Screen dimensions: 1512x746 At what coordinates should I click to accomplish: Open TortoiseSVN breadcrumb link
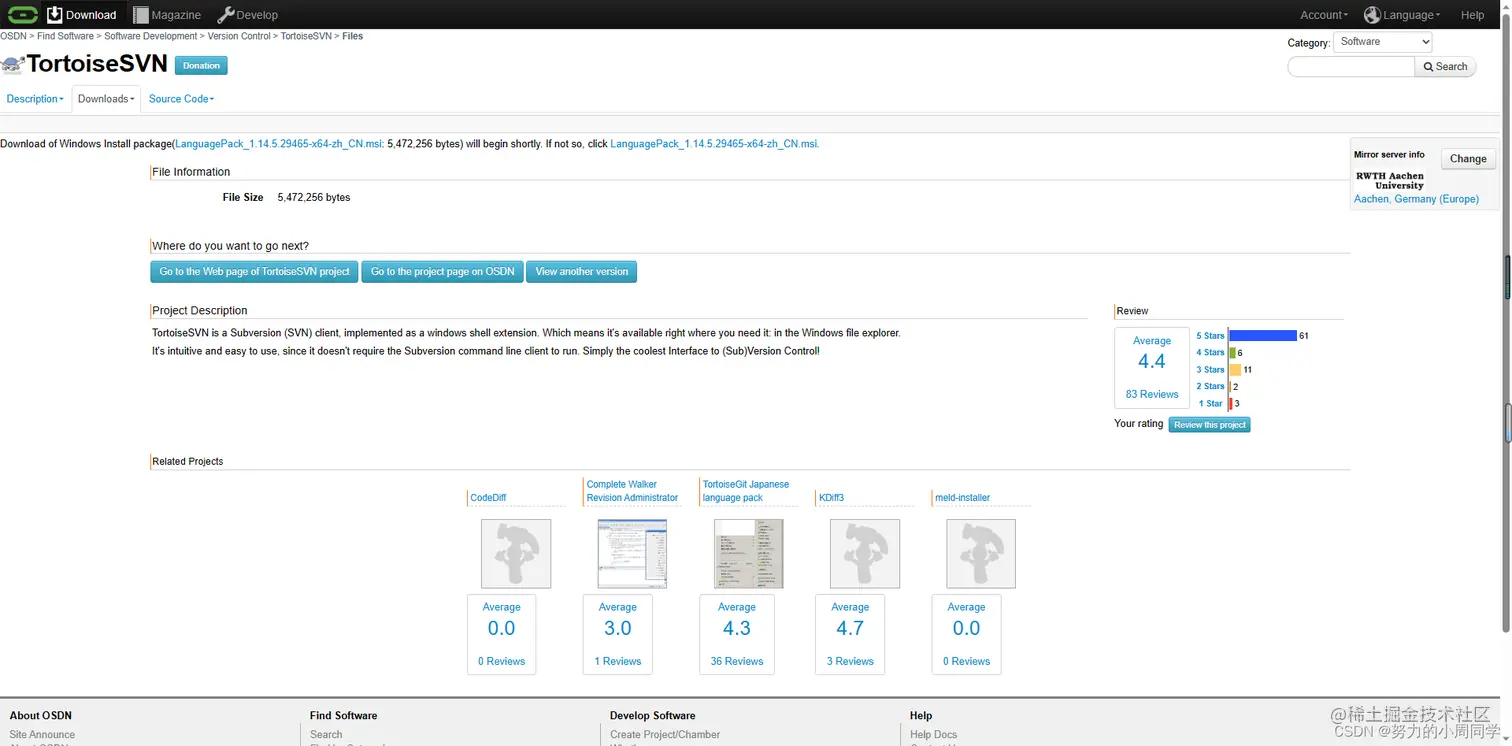click(306, 36)
